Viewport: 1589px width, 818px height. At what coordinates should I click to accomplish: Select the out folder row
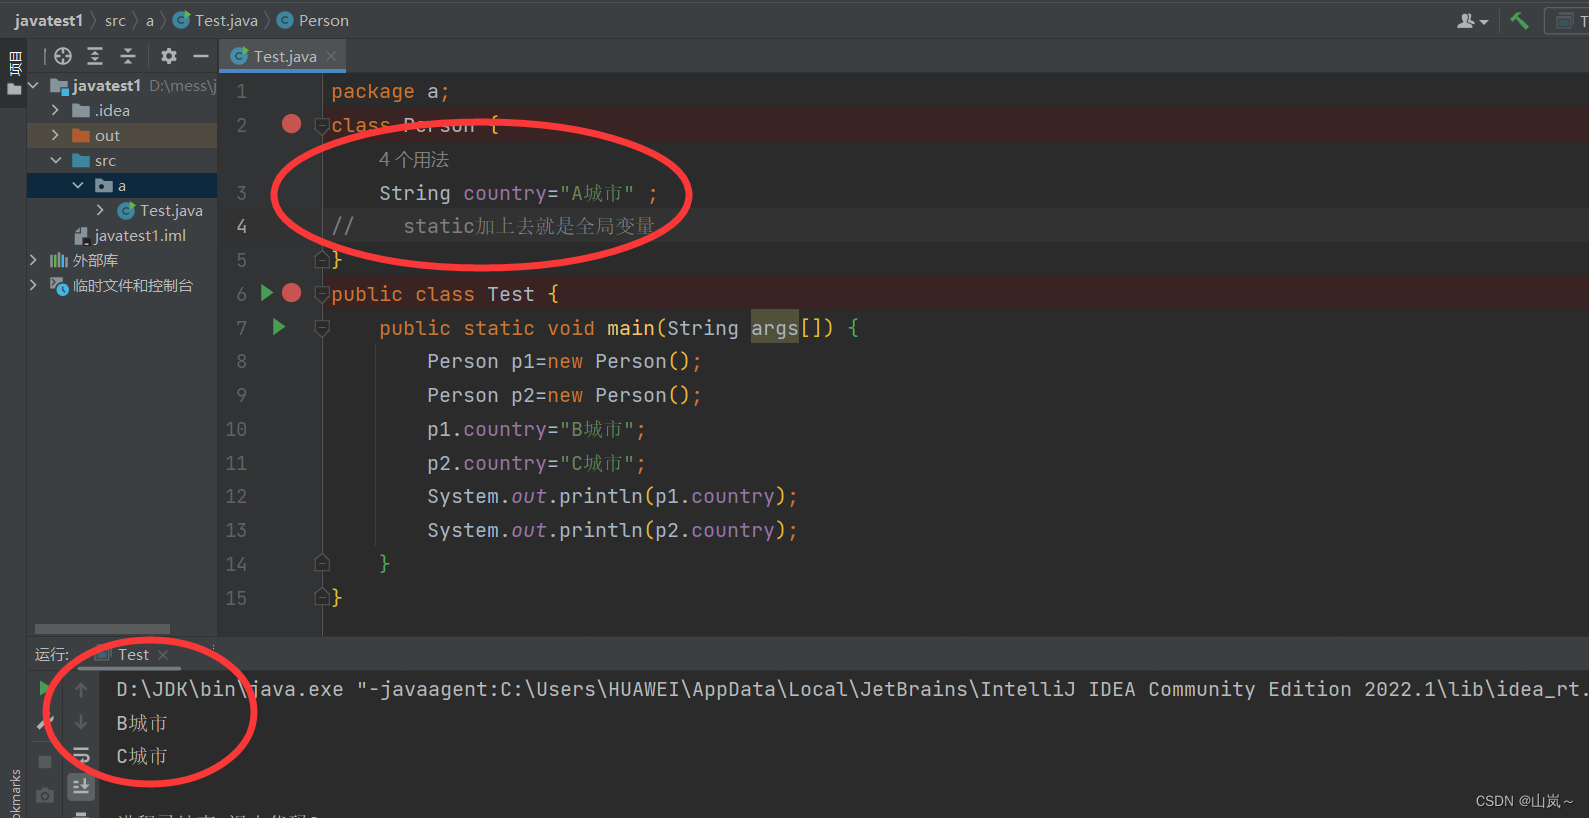[x=122, y=135]
